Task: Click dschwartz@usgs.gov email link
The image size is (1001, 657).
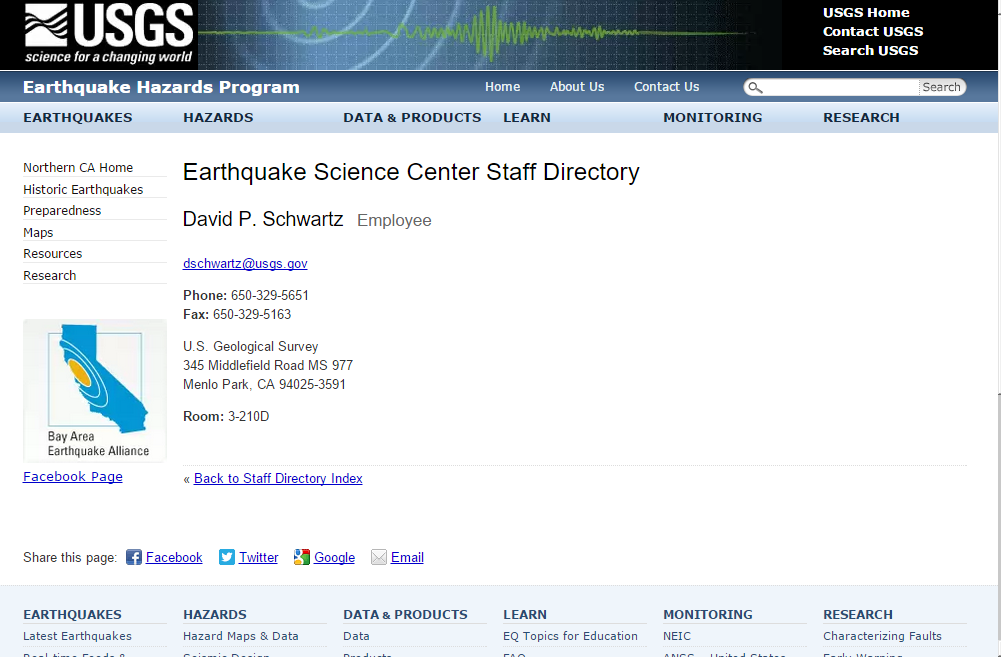Action: 245,264
